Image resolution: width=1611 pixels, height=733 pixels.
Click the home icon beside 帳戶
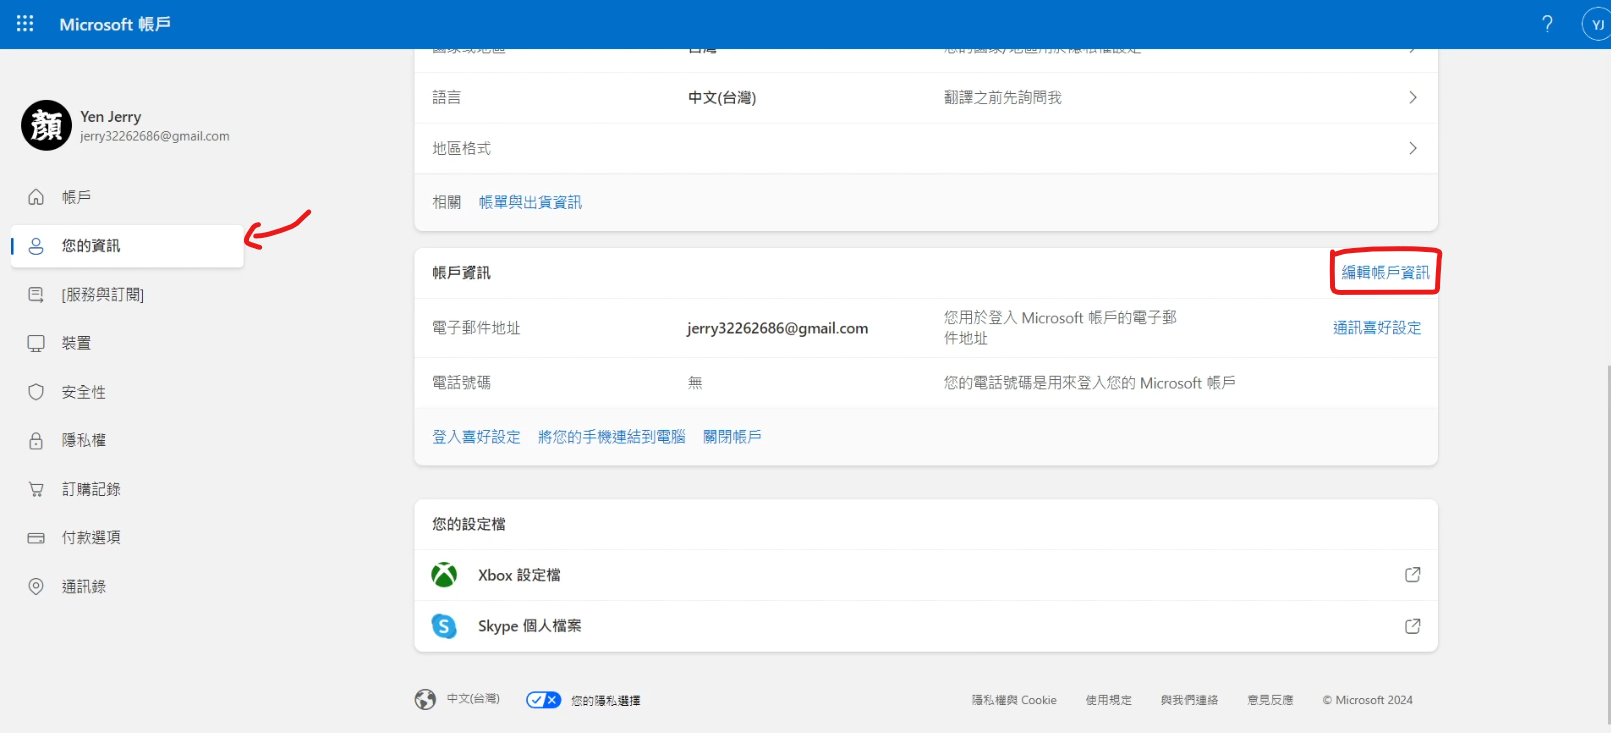36,197
